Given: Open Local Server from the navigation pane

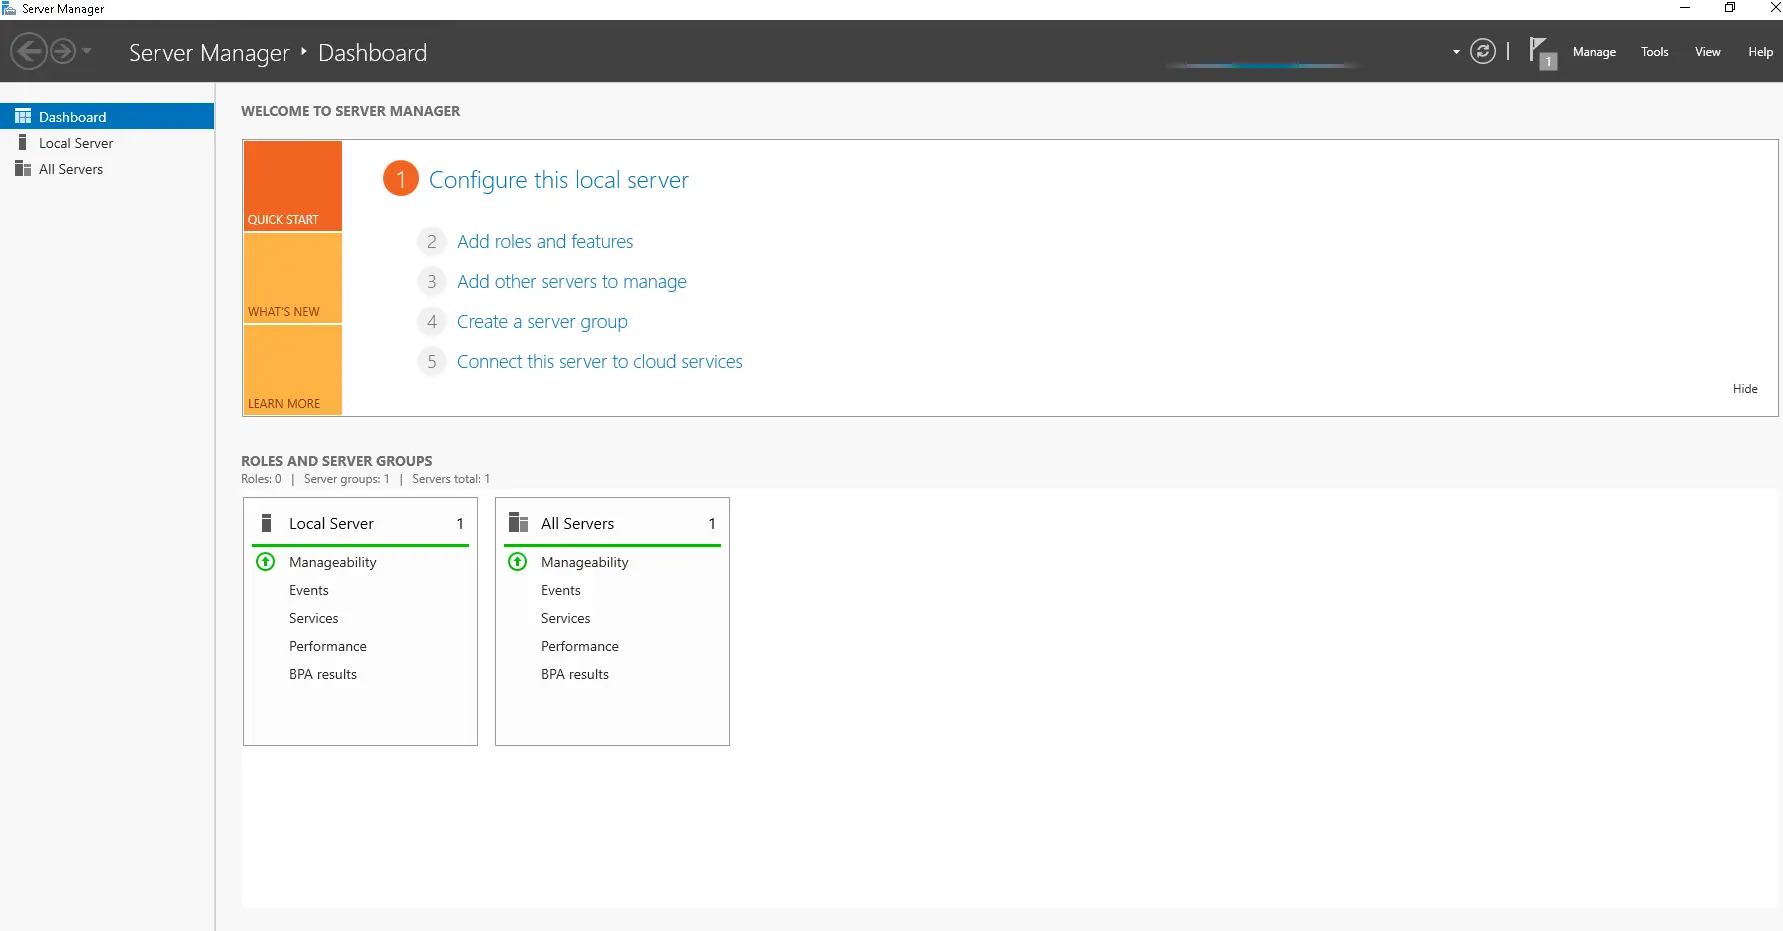Looking at the screenshot, I should point(75,142).
